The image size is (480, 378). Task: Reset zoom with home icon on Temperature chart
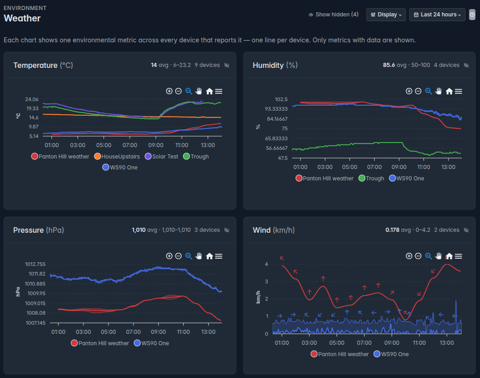209,91
